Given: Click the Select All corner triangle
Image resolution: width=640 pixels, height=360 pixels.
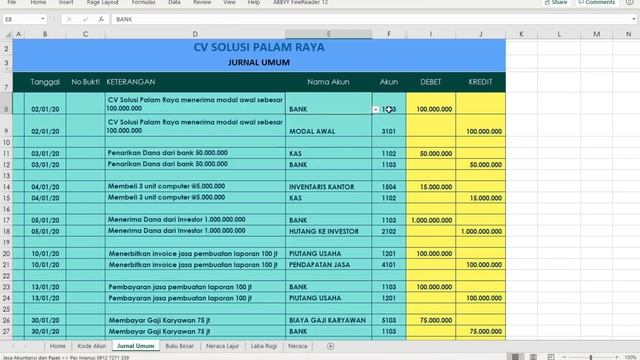Looking at the screenshot, I should [7, 34].
